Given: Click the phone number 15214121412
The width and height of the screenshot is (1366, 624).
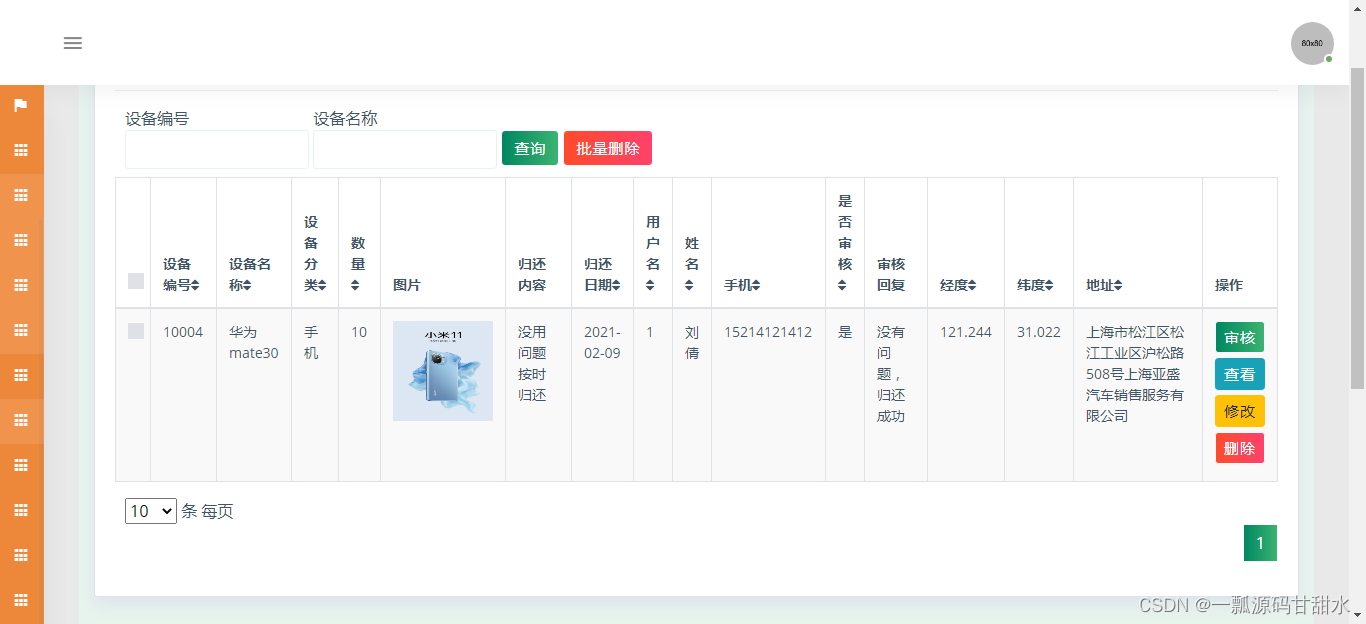Looking at the screenshot, I should [x=768, y=332].
